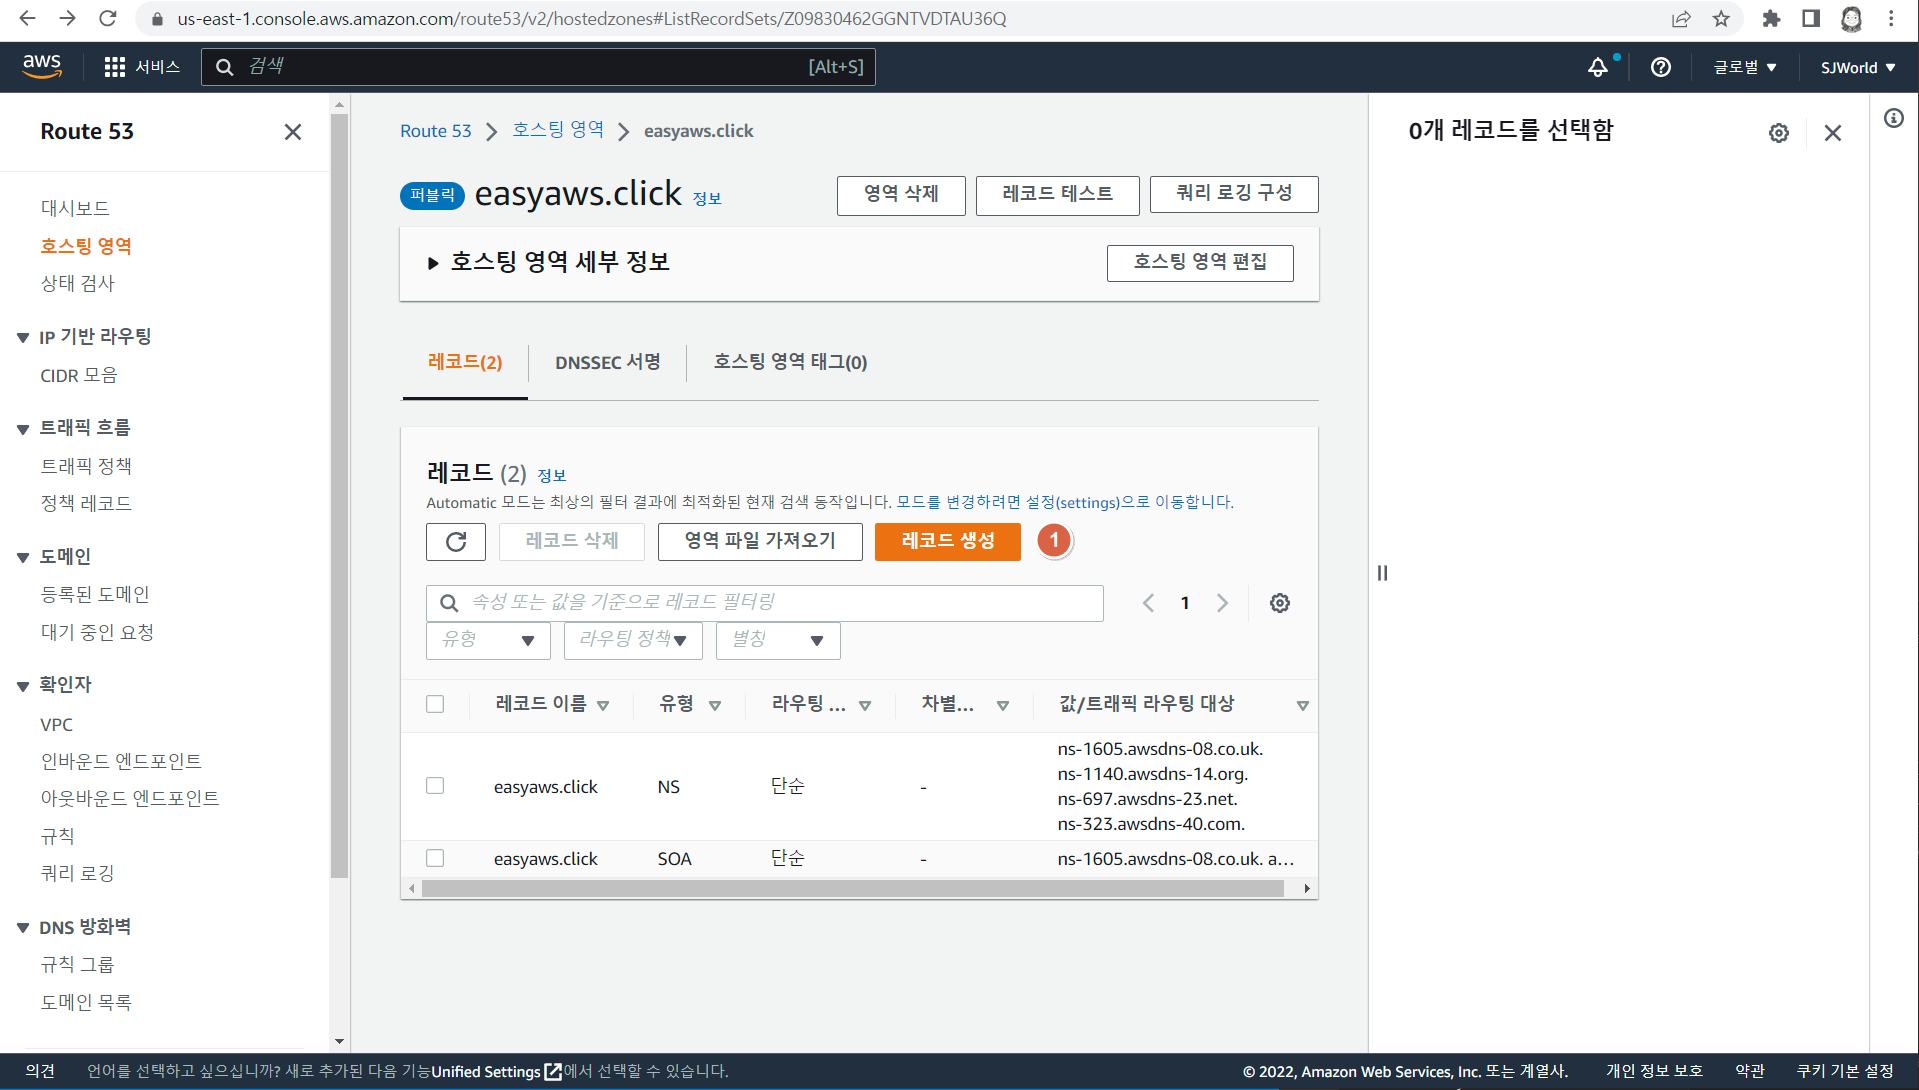Sort by value/traffic routing target column arrow
The height and width of the screenshot is (1090, 1919).
coord(1303,705)
